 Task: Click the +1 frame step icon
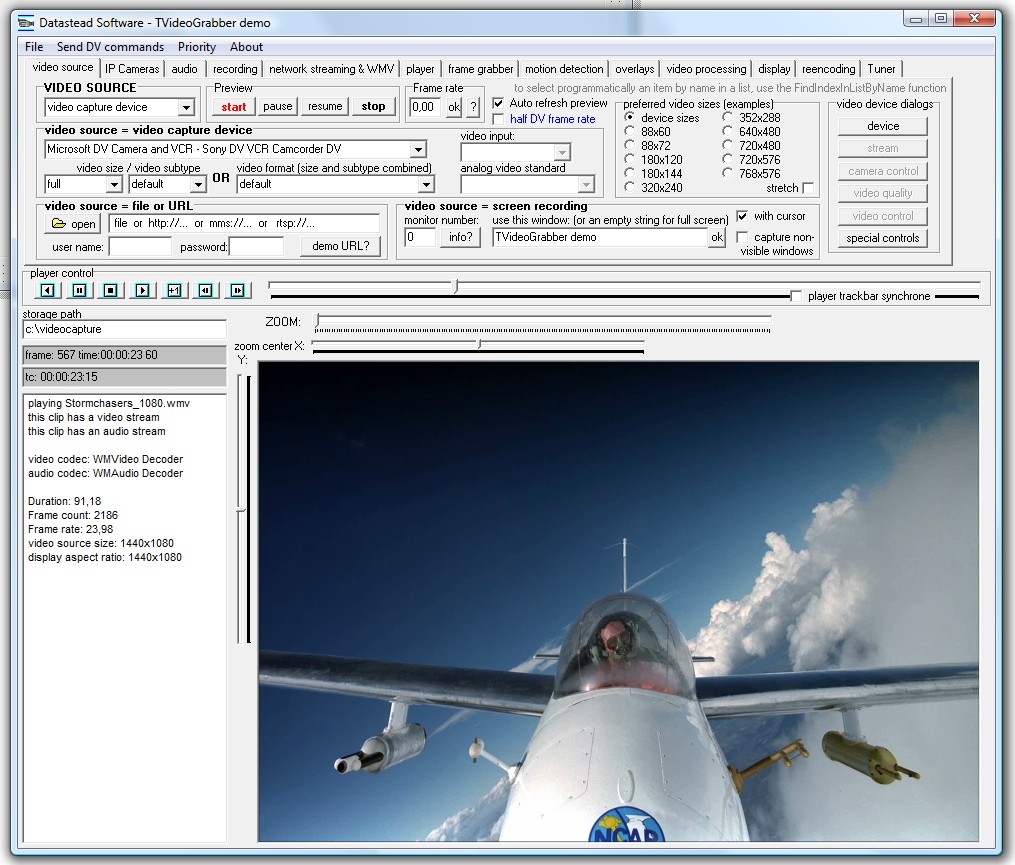click(x=175, y=290)
